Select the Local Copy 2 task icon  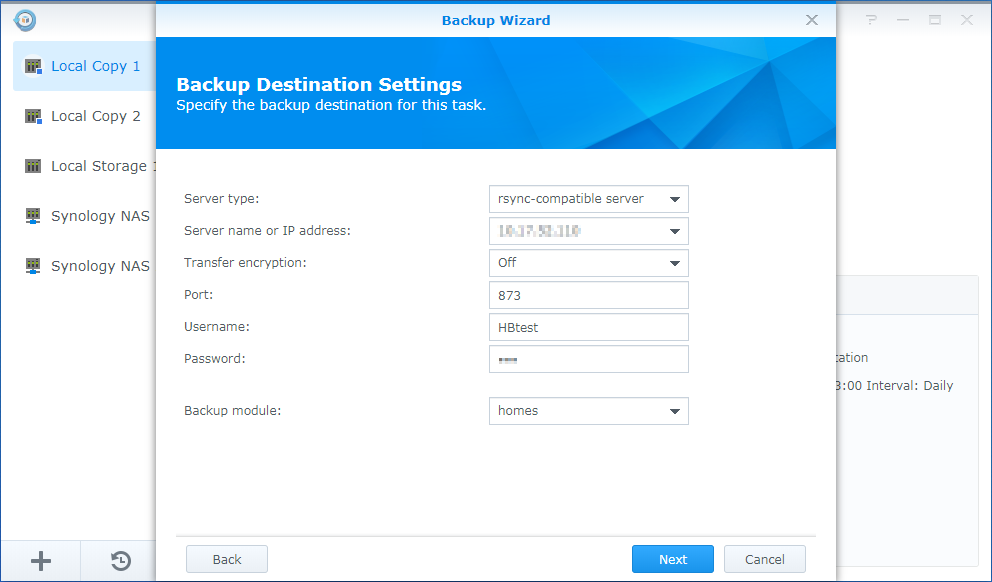click(x=32, y=115)
